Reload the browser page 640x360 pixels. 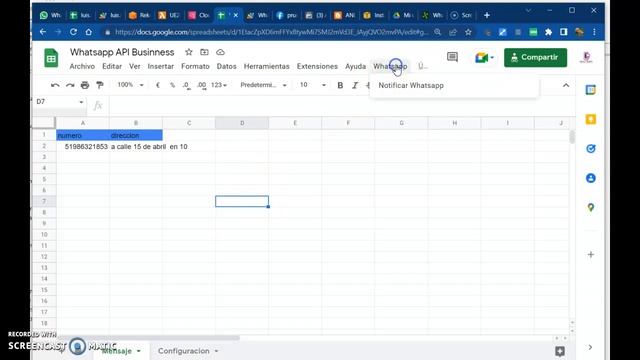[x=73, y=32]
